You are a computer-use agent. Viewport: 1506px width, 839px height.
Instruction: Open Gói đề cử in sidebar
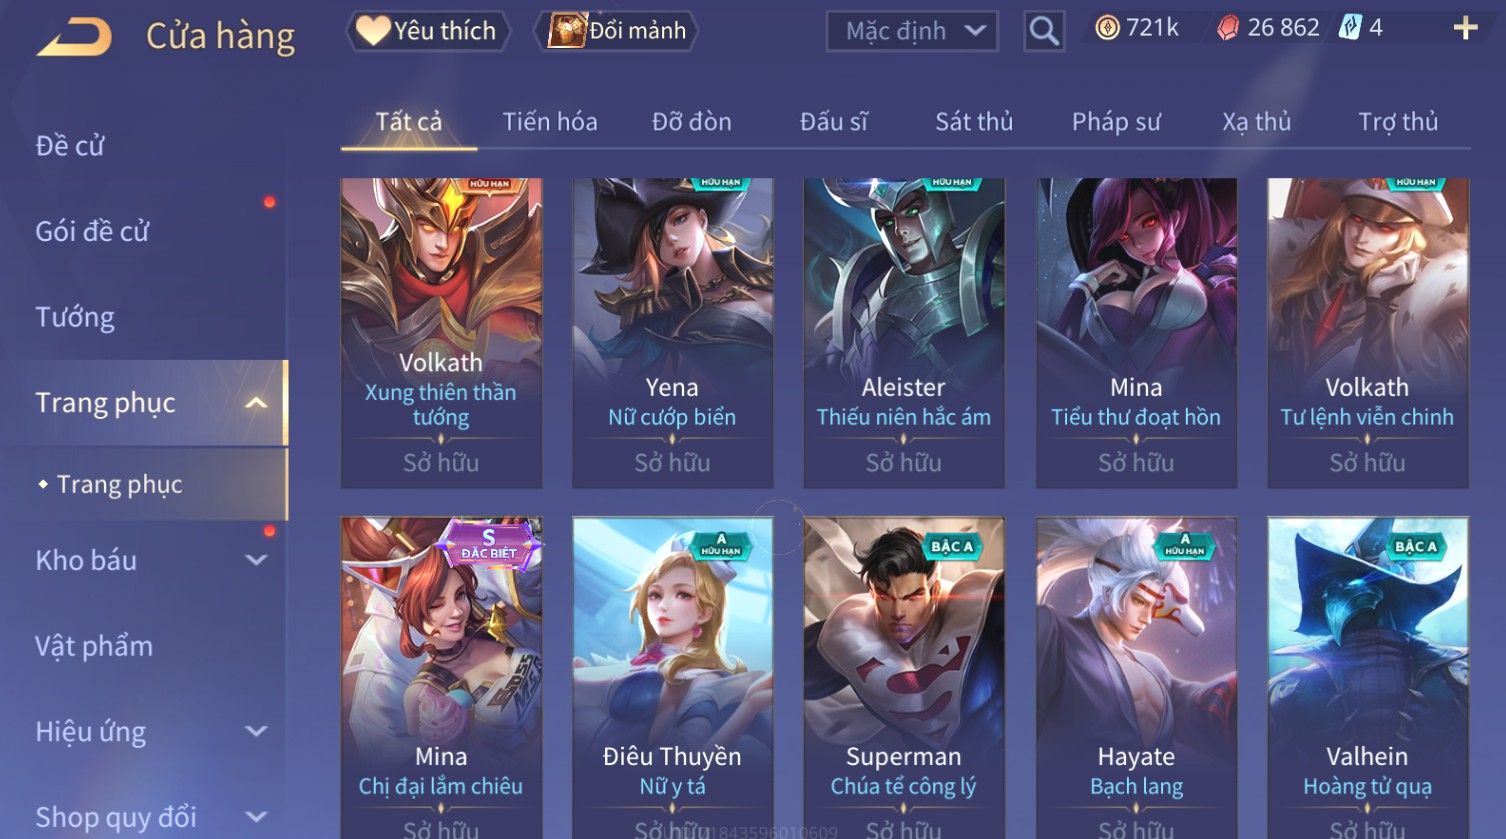coord(92,232)
